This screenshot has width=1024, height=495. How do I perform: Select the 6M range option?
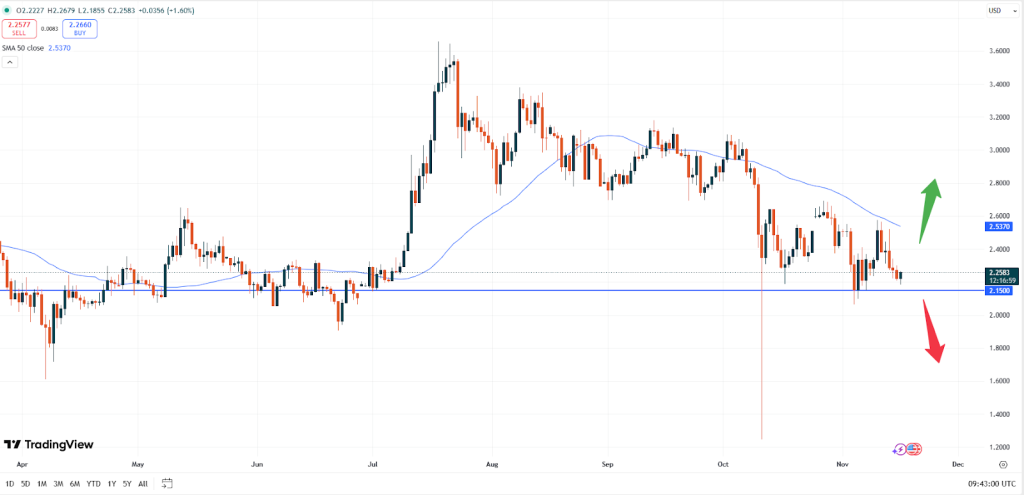coord(75,484)
